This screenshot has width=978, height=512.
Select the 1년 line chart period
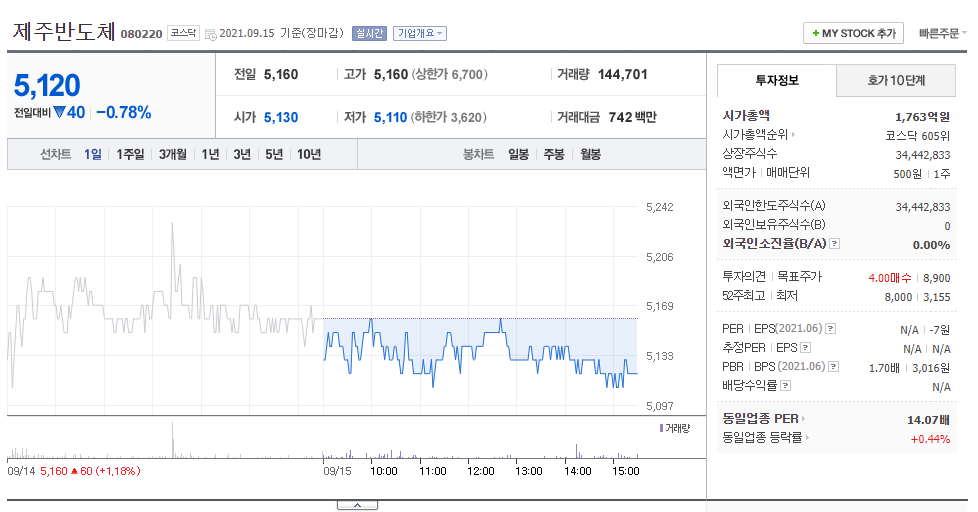coord(210,155)
